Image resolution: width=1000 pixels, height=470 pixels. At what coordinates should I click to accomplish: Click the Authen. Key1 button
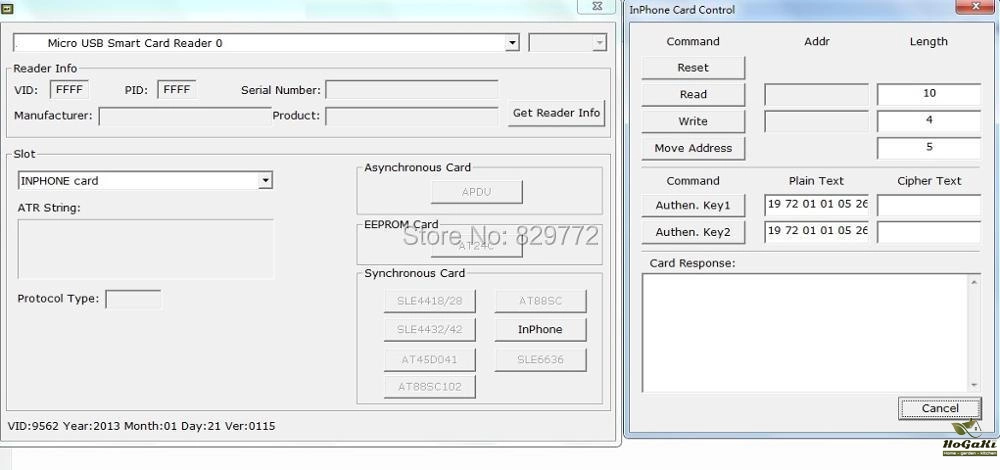(x=693, y=206)
